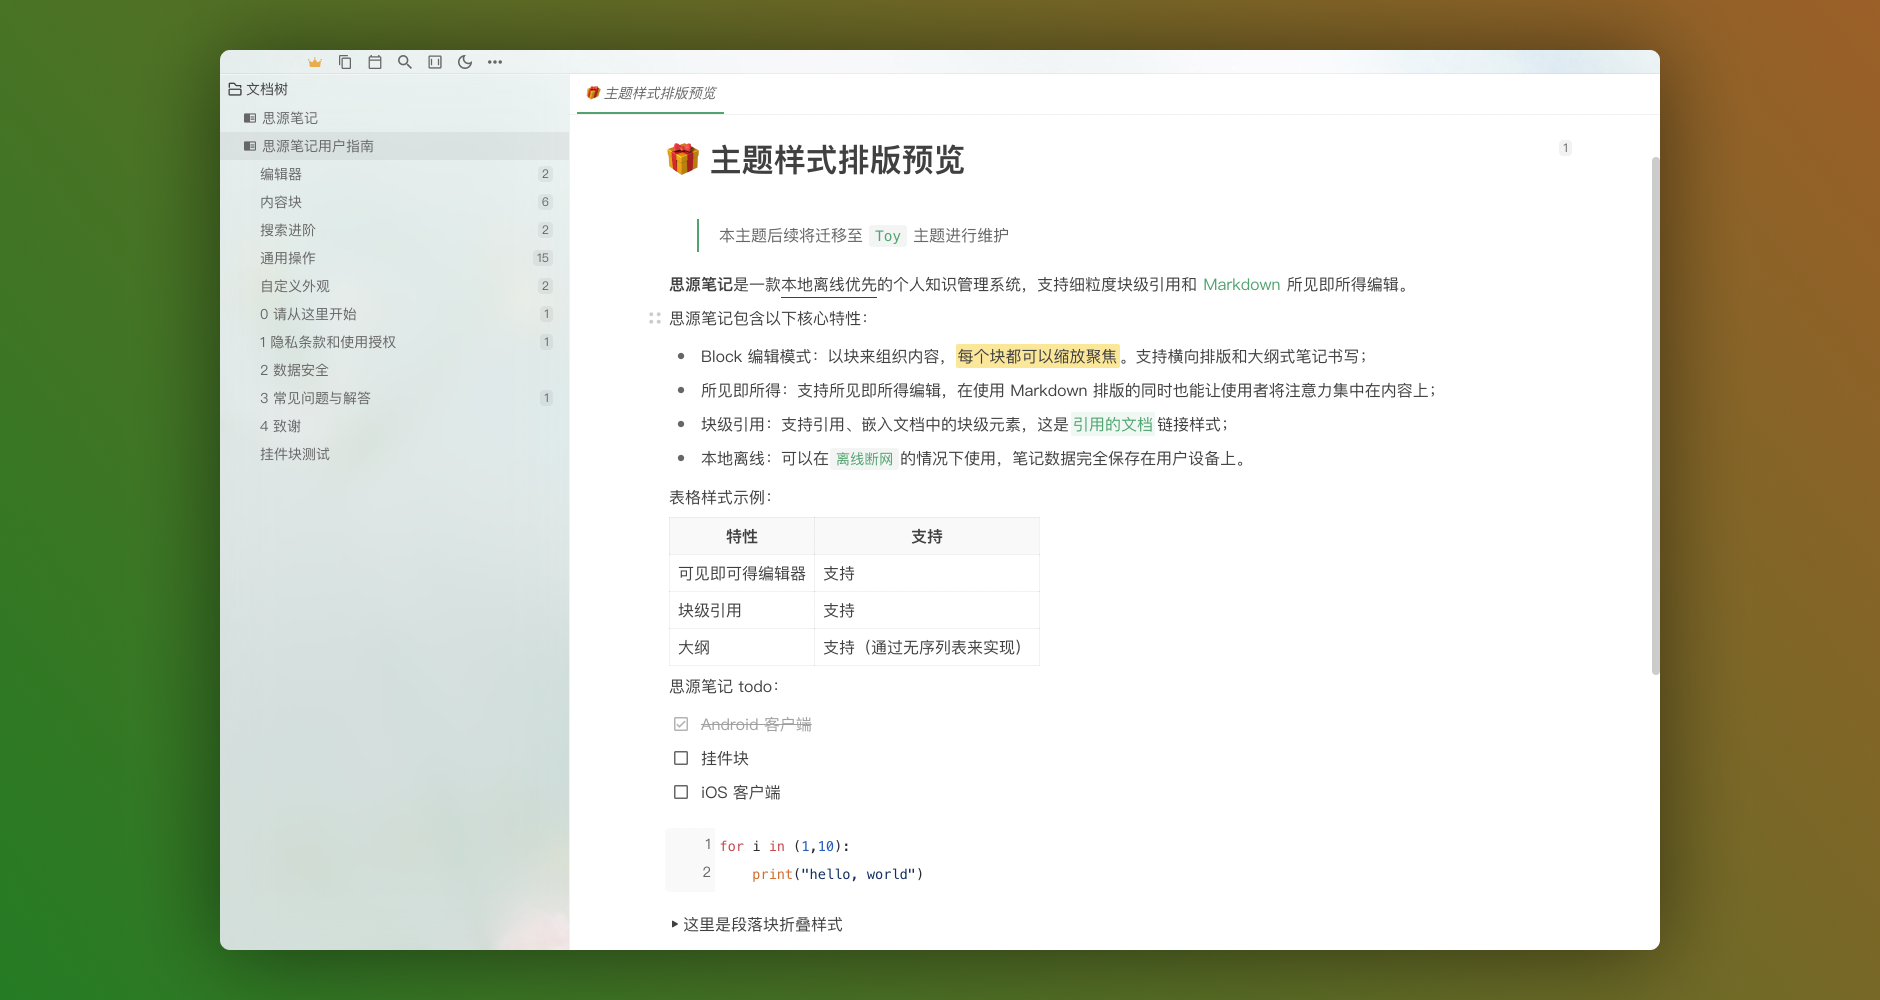This screenshot has width=1880, height=1000.
Task: Open the 1 隐私条款和使用授权 document
Action: pyautogui.click(x=395, y=342)
